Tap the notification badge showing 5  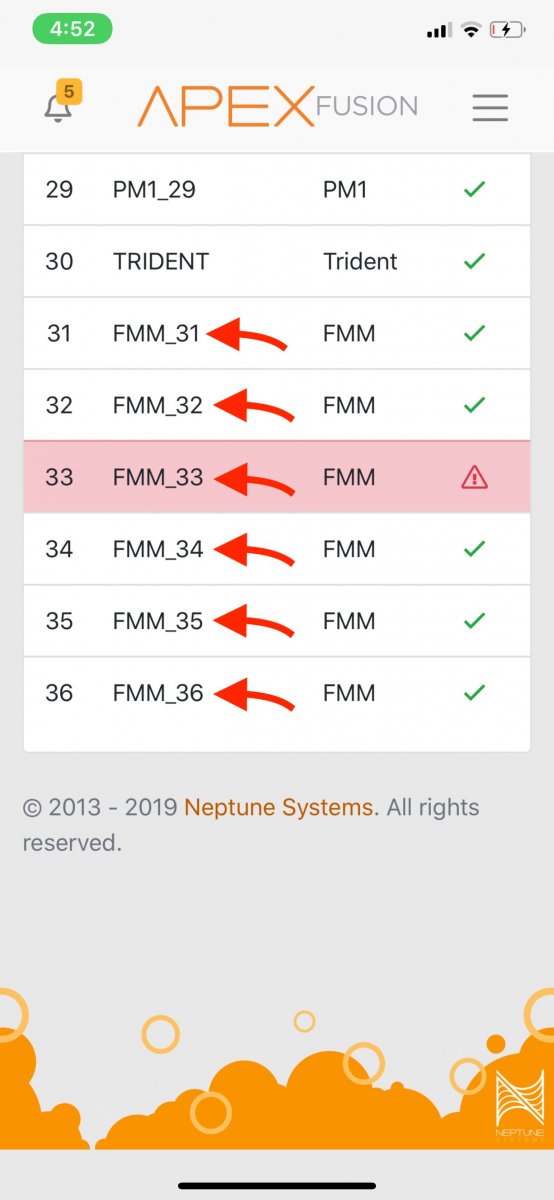coord(69,93)
